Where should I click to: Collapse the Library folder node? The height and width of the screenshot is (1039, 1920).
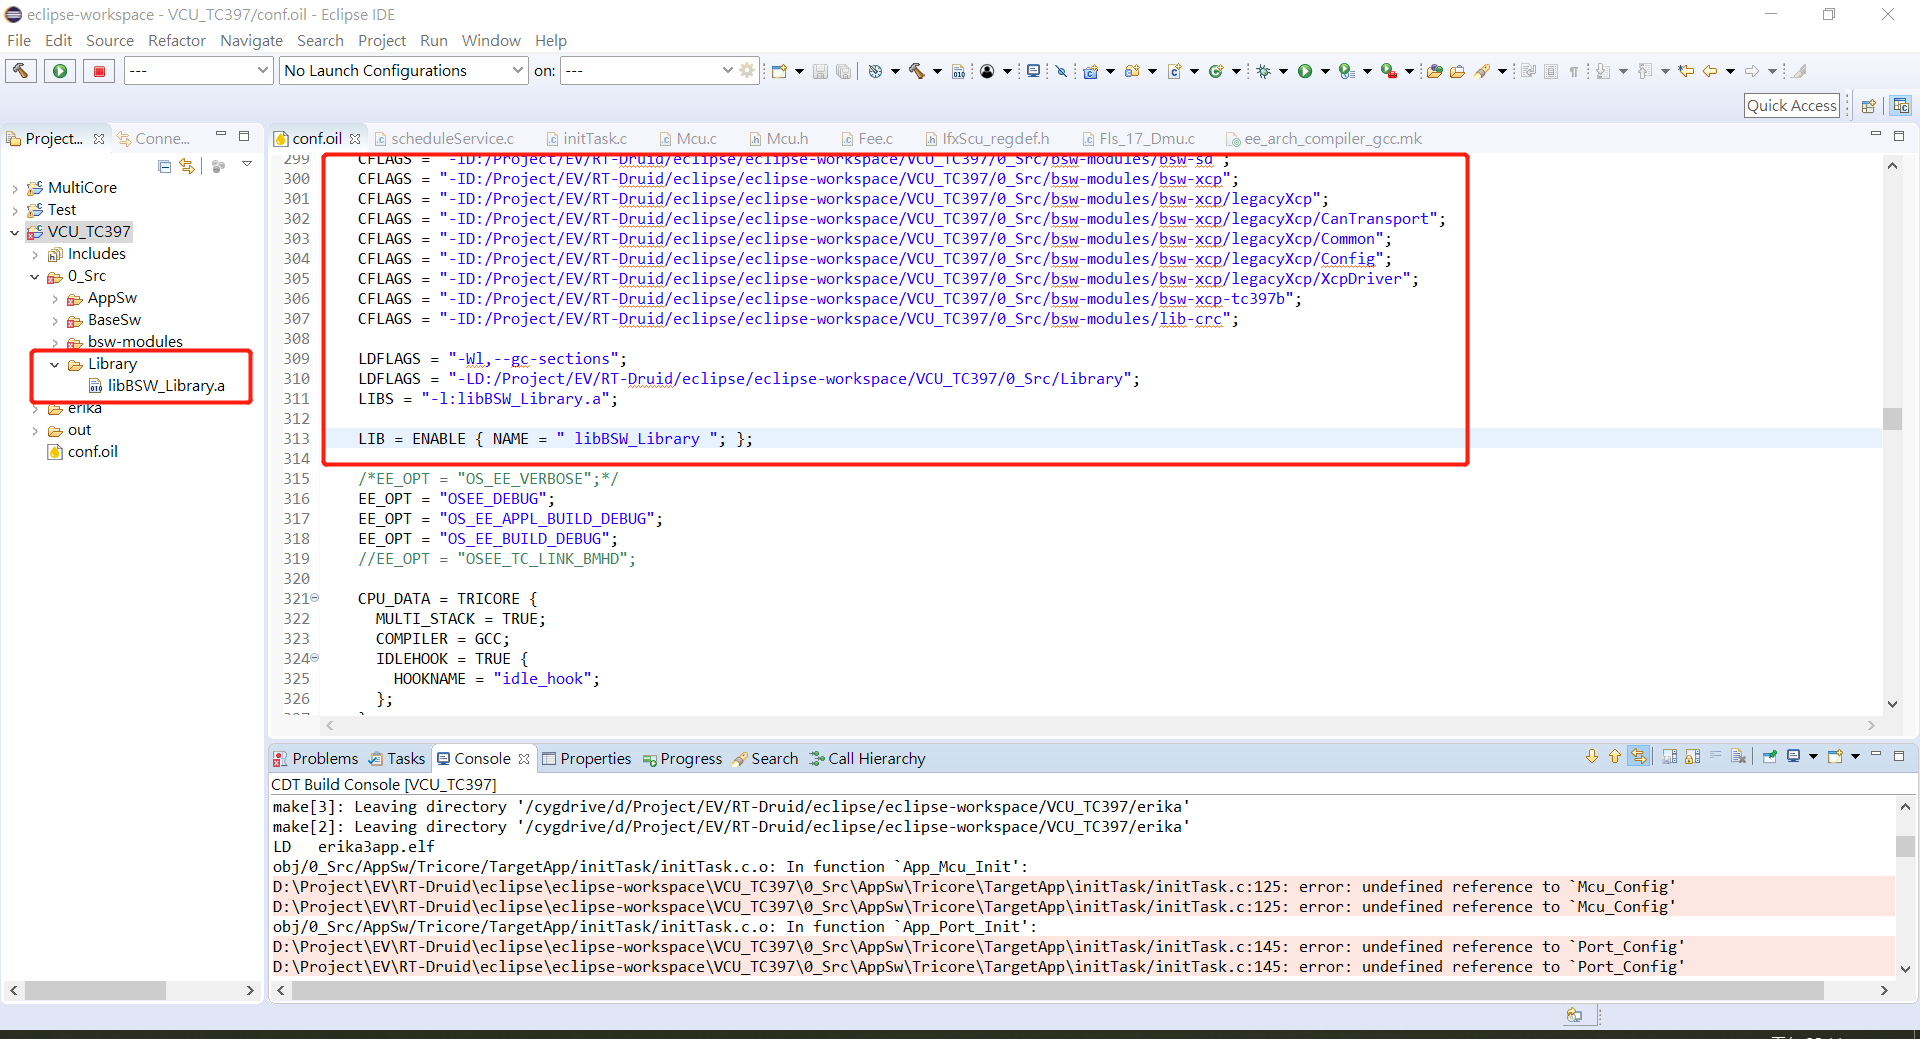(55, 364)
